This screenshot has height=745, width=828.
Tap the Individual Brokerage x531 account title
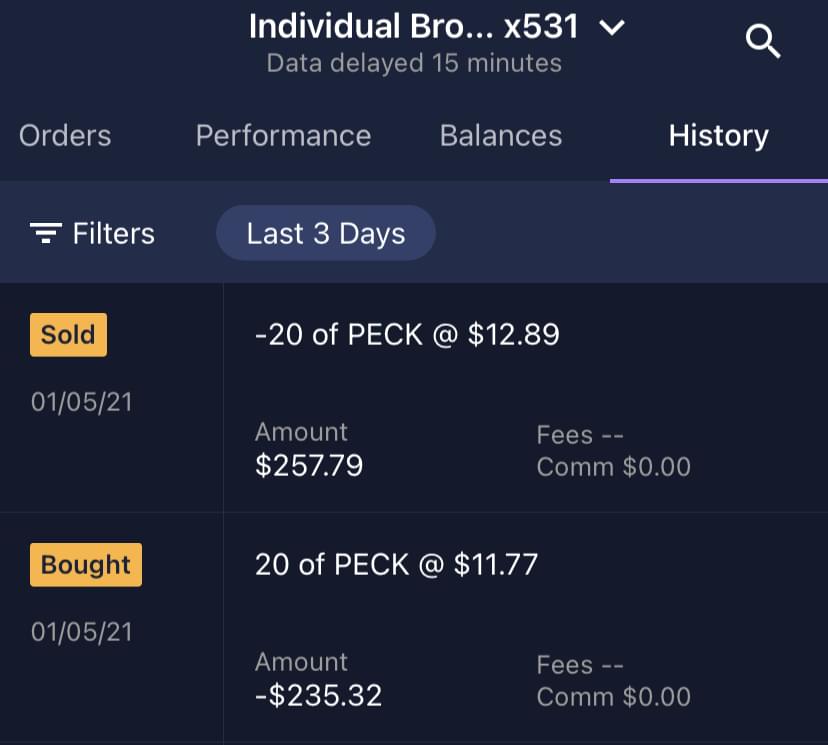click(414, 27)
